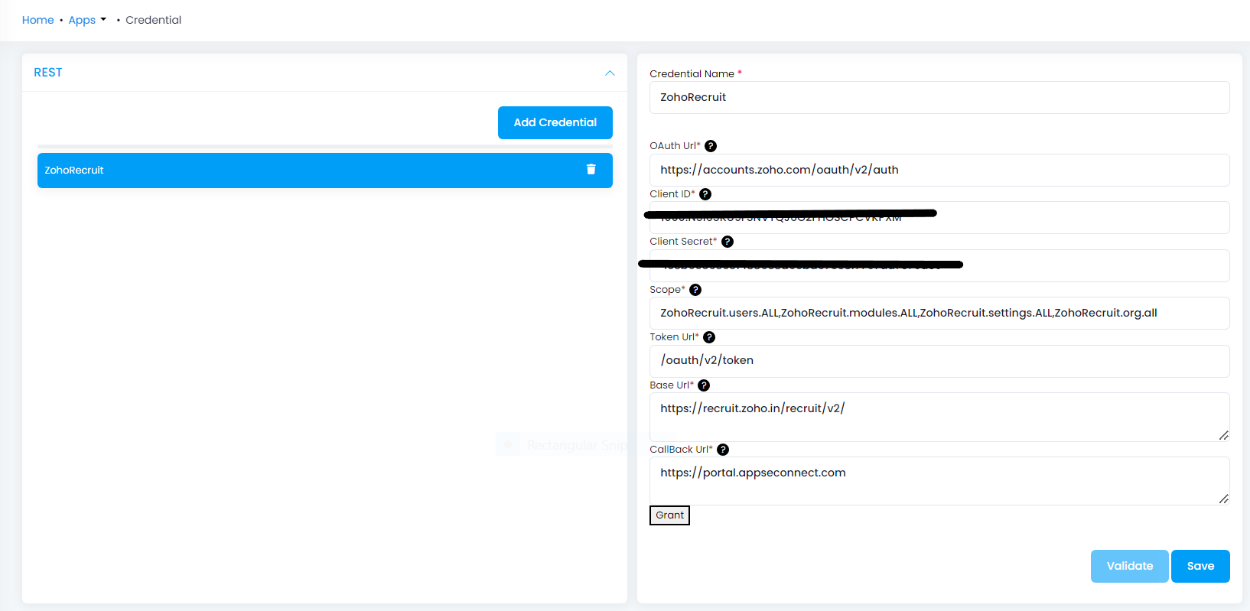Viewport: 1250px width, 611px height.
Task: Click the Validate button
Action: (x=1129, y=565)
